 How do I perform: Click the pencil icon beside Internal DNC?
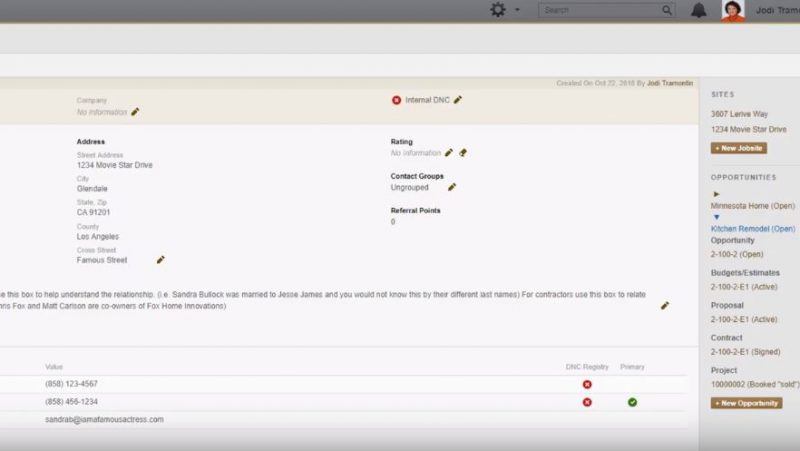tap(458, 100)
